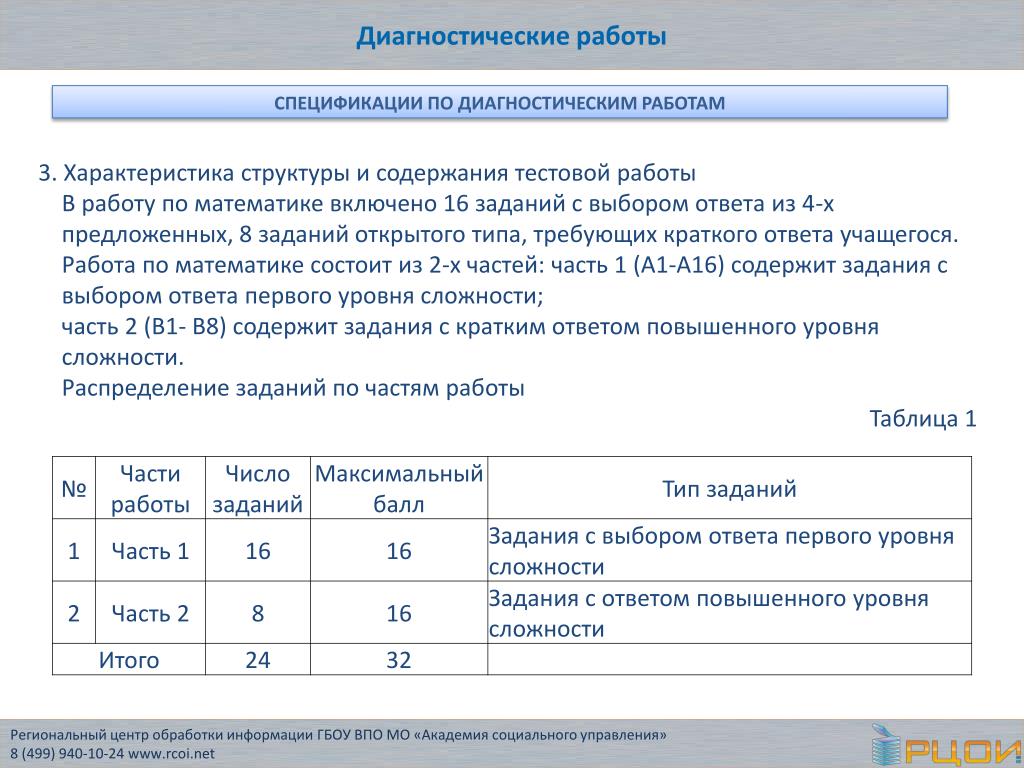
Task: Click the '32' total max score cell
Action: [x=398, y=660]
